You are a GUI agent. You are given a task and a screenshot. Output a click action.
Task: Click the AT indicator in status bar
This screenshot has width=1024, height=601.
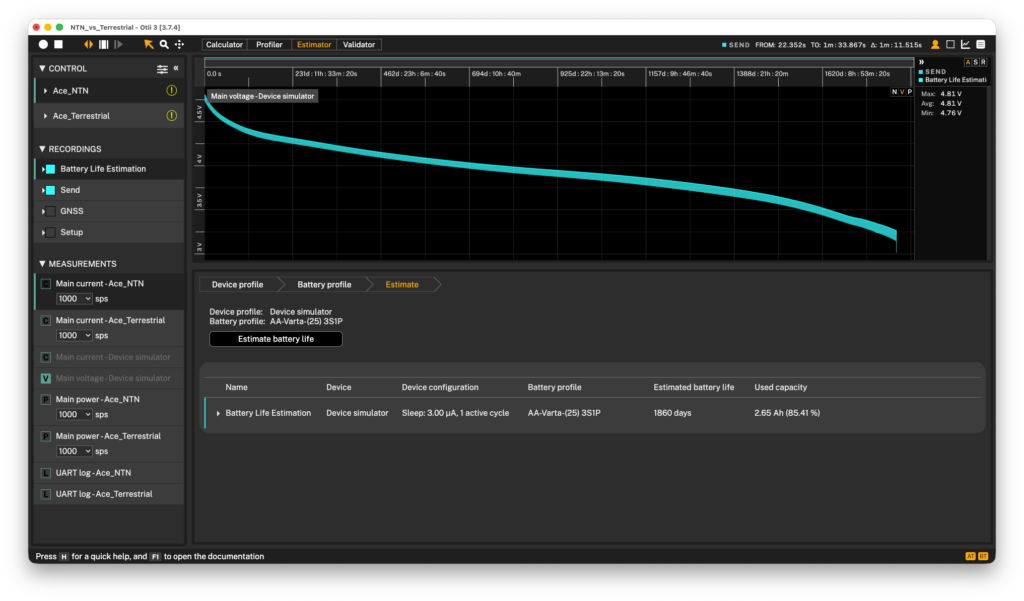coord(970,557)
